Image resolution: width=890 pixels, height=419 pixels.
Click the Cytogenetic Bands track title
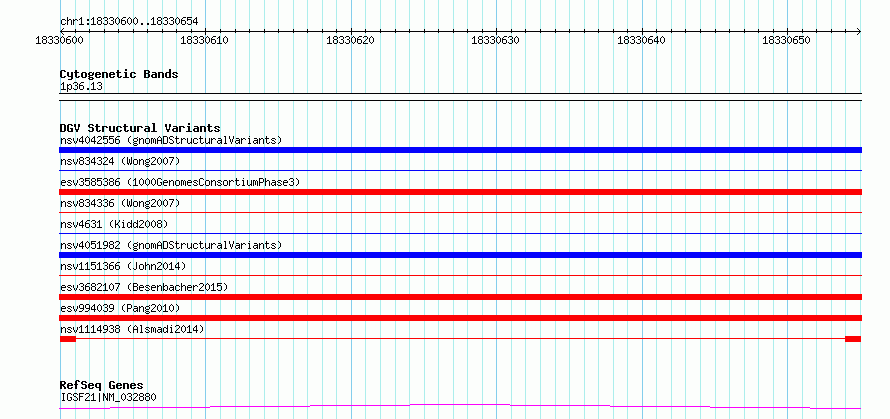click(119, 74)
